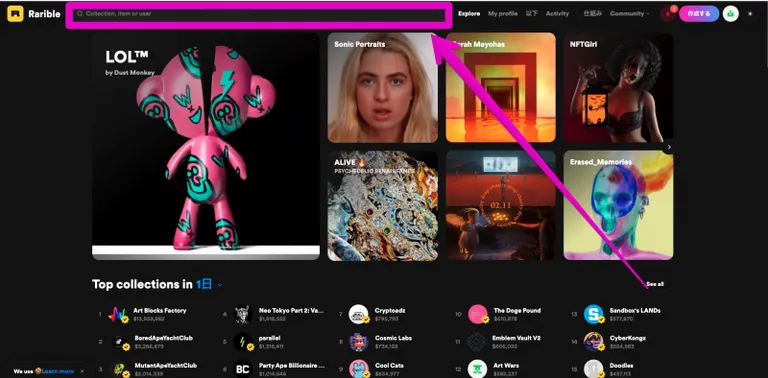768x378 pixels.
Task: Click the CyberKongz collection avatar
Action: click(593, 342)
